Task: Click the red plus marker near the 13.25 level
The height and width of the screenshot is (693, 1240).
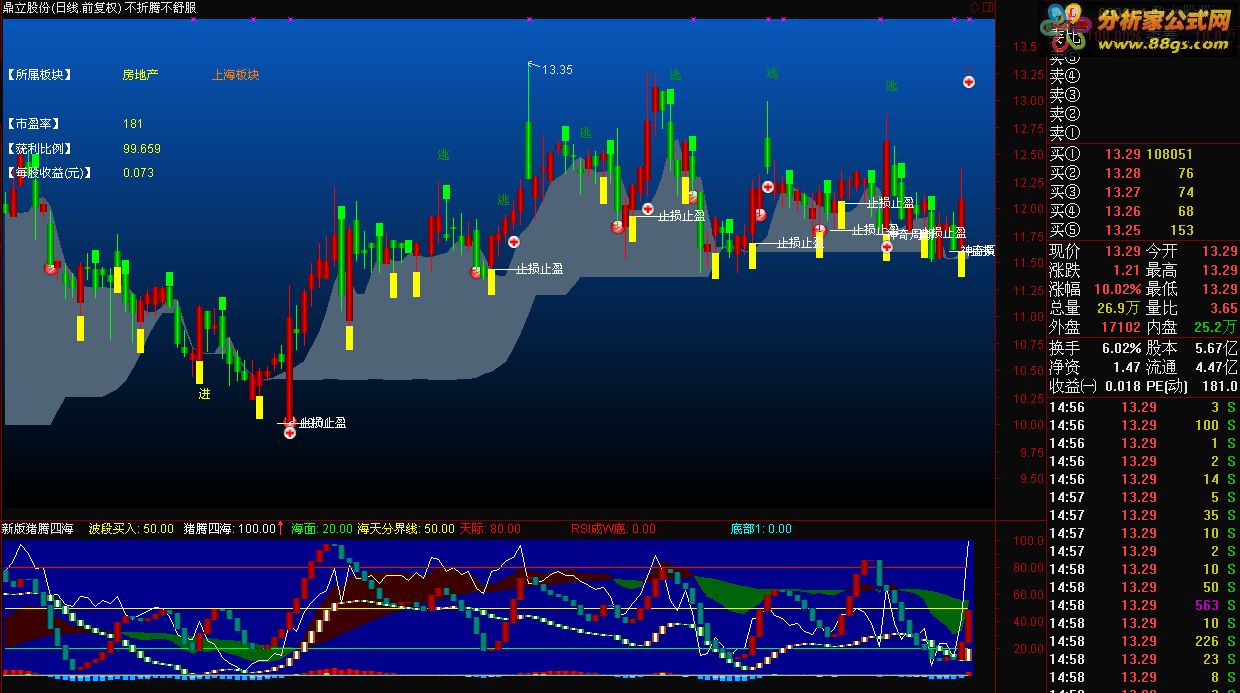Action: pyautogui.click(x=969, y=81)
